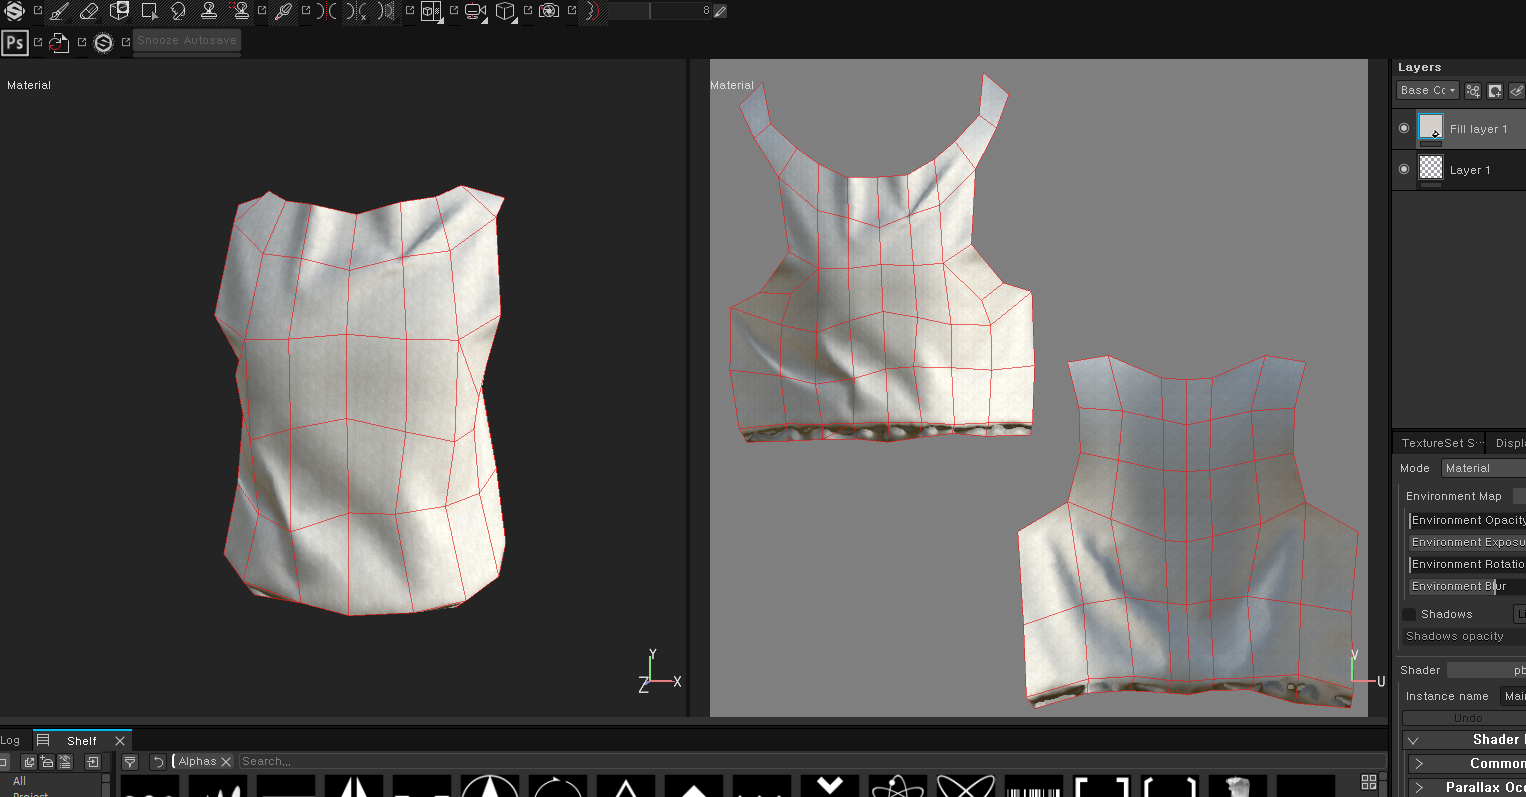Toggle visibility of Layer 1
This screenshot has height=797, width=1526.
[x=1404, y=169]
